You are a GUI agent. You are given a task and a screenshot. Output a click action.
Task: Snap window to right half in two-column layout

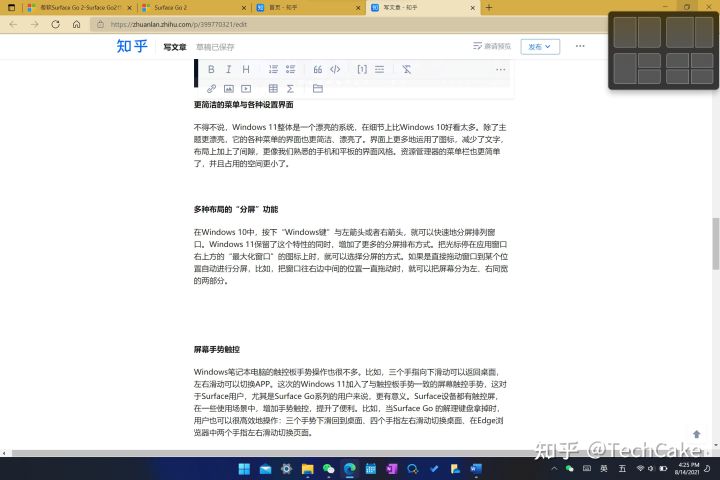pos(649,33)
